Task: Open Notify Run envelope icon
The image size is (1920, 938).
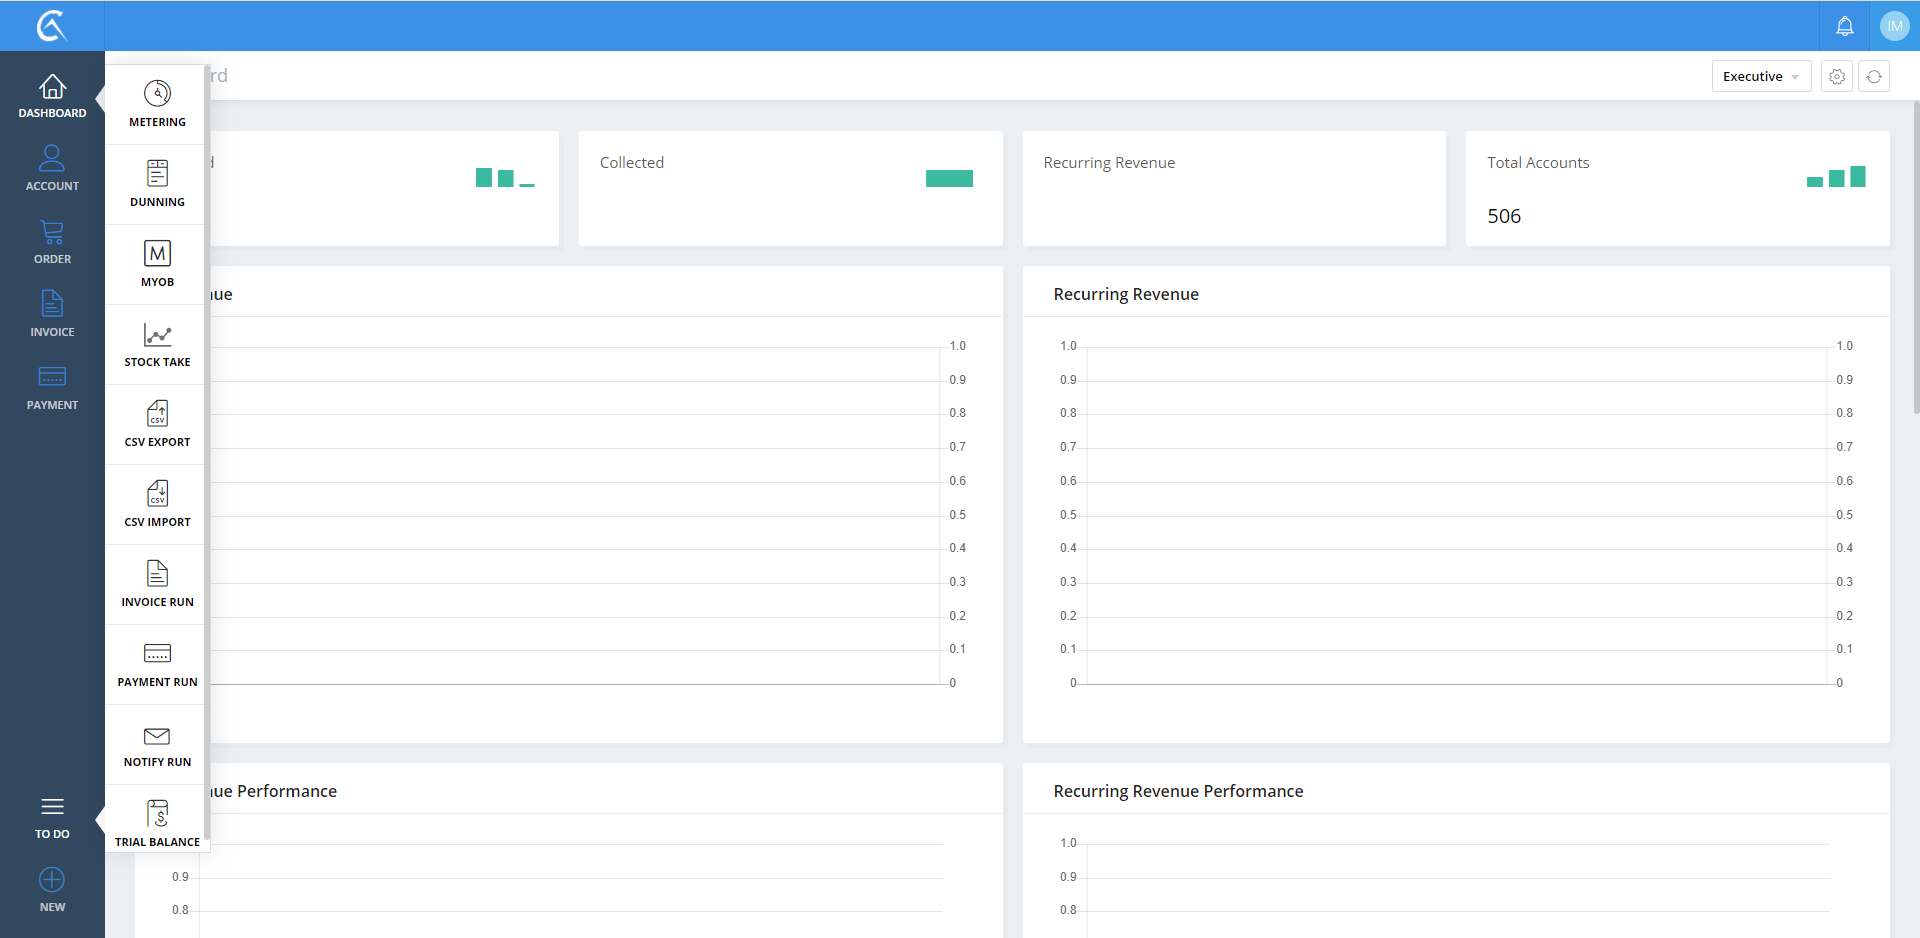Action: tap(157, 737)
